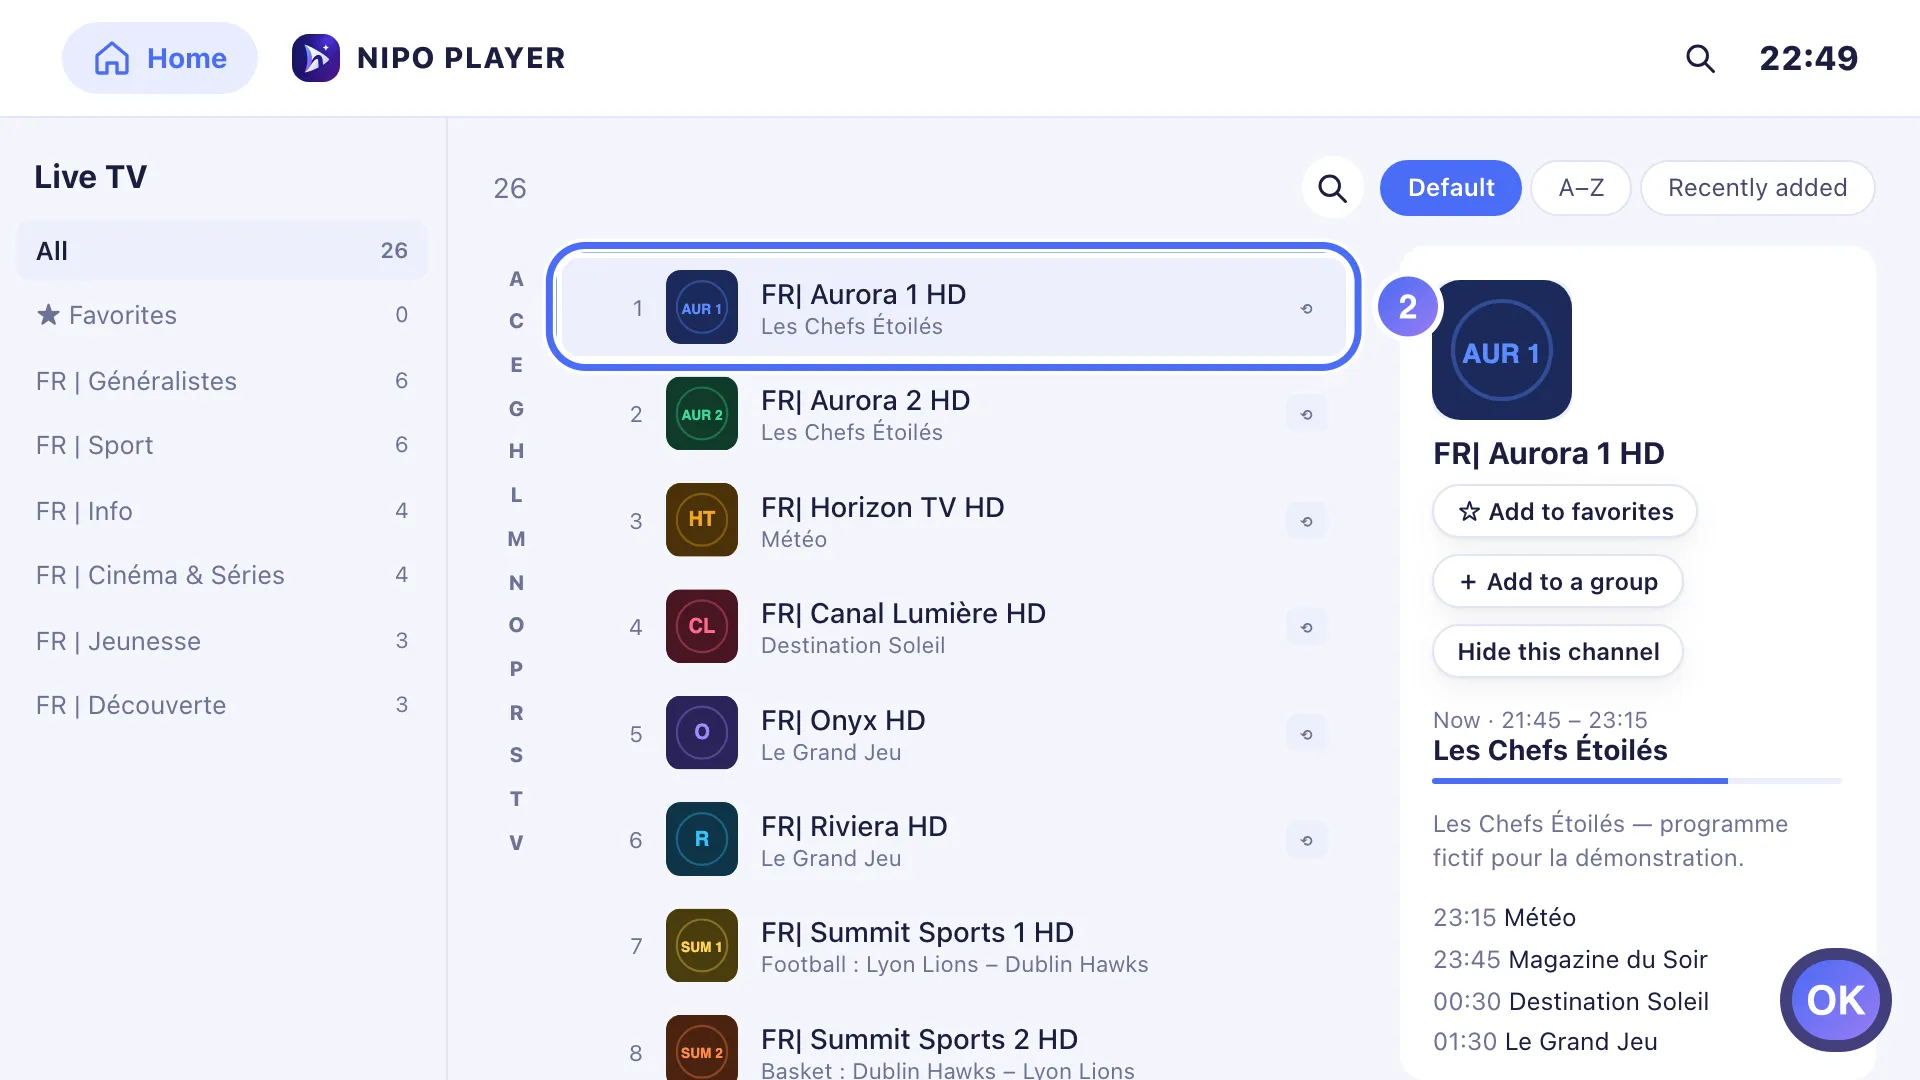
Task: Click catch-up icon on Aurora 2 HD row
Action: (x=1306, y=415)
